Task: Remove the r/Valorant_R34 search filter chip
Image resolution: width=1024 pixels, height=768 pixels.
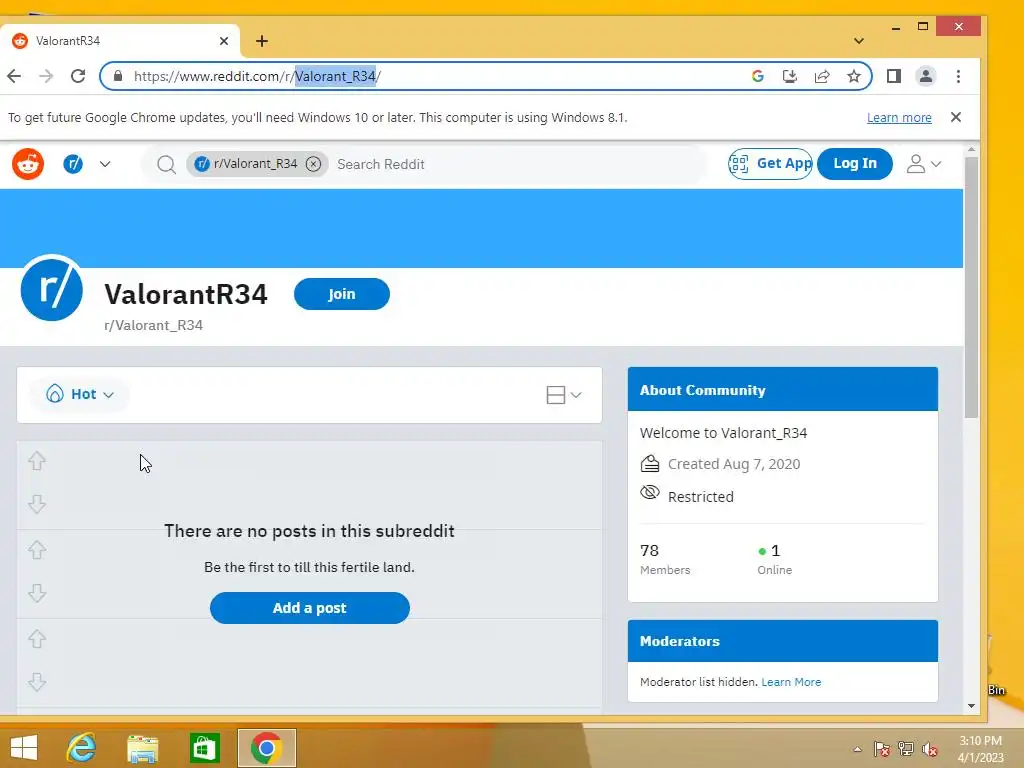Action: click(x=313, y=164)
